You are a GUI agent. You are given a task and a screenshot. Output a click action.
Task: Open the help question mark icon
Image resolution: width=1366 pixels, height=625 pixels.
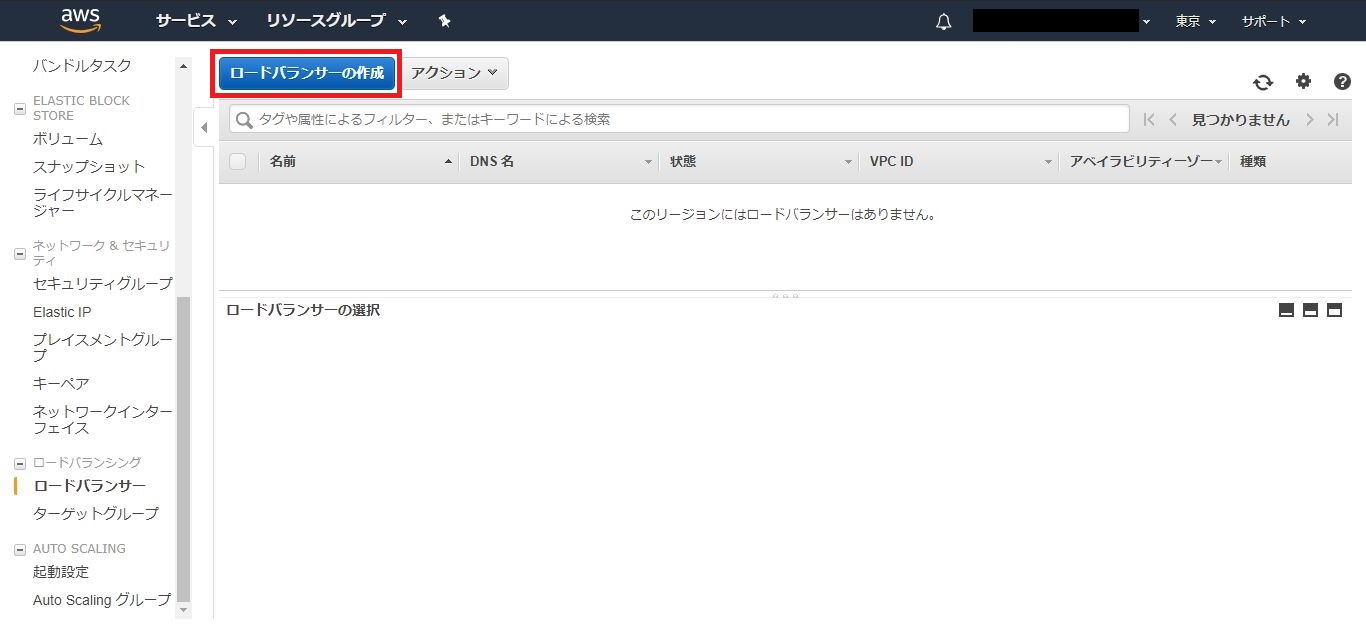[x=1342, y=82]
